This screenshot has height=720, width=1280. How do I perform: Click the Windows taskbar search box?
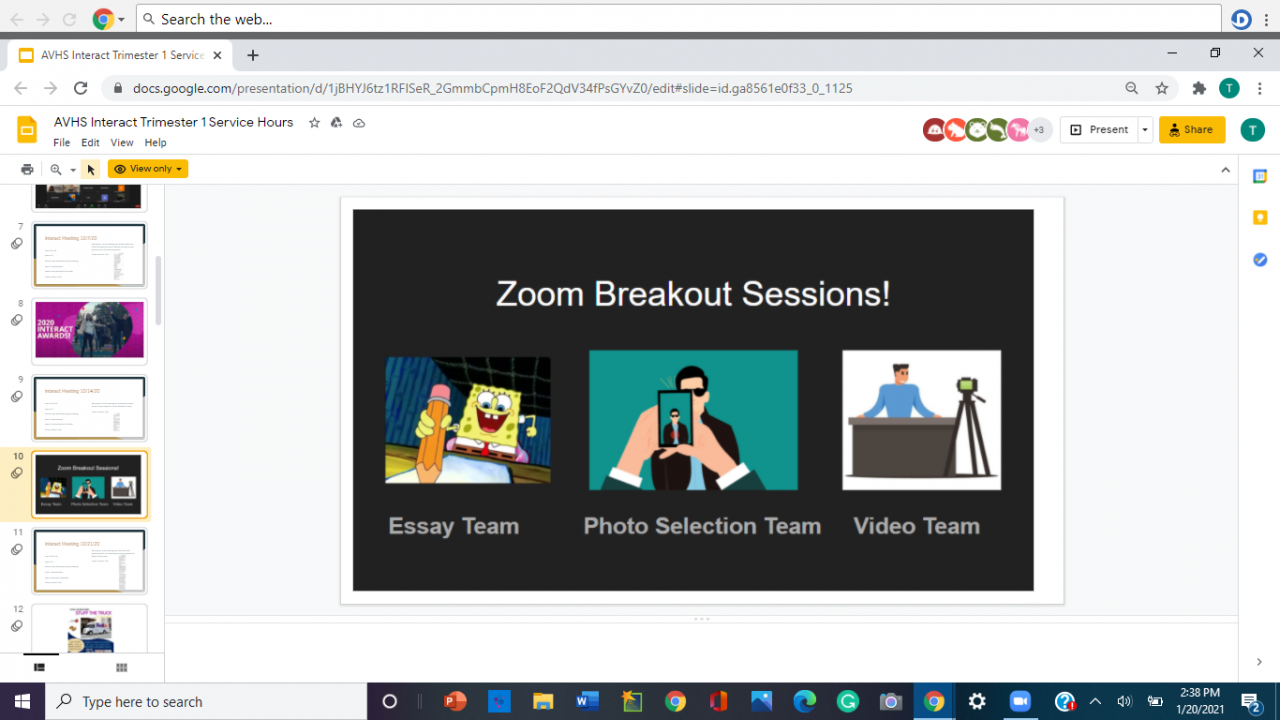[206, 701]
